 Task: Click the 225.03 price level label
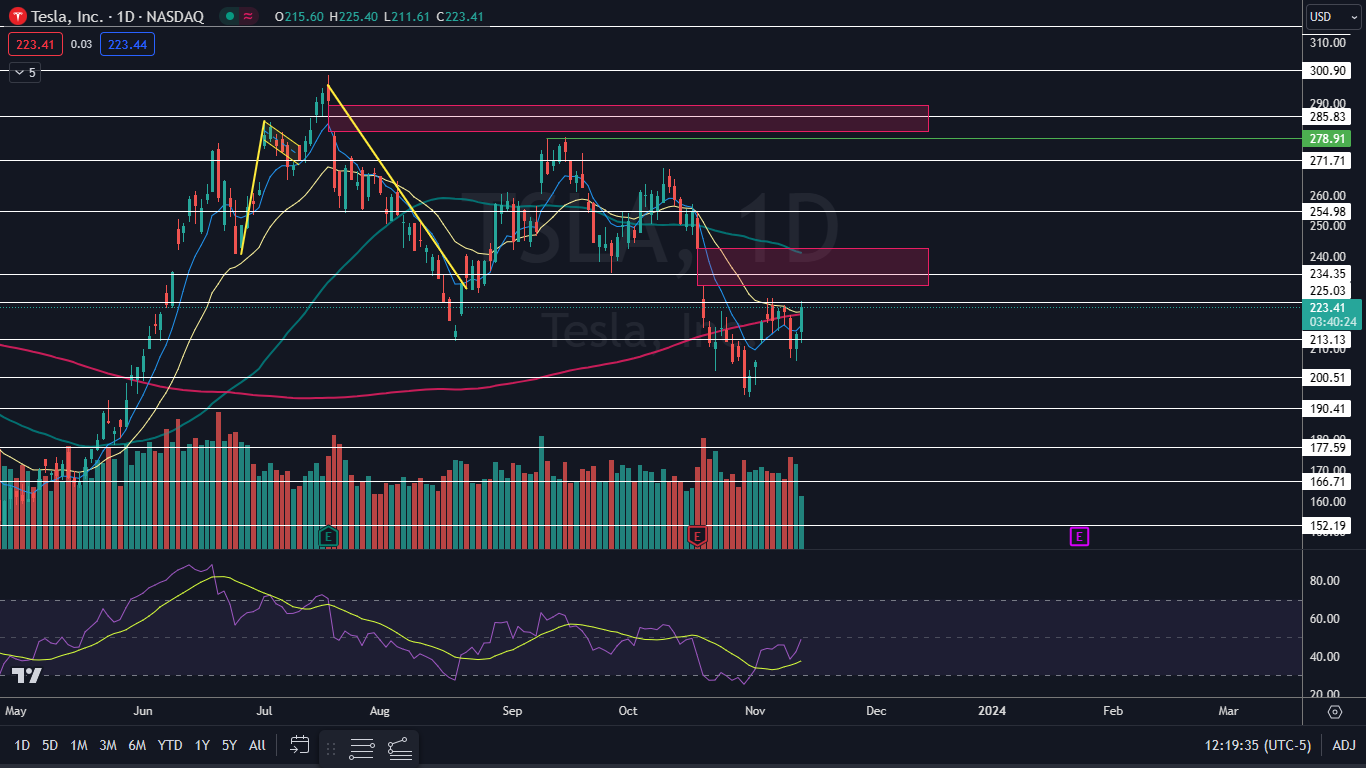(x=1328, y=290)
